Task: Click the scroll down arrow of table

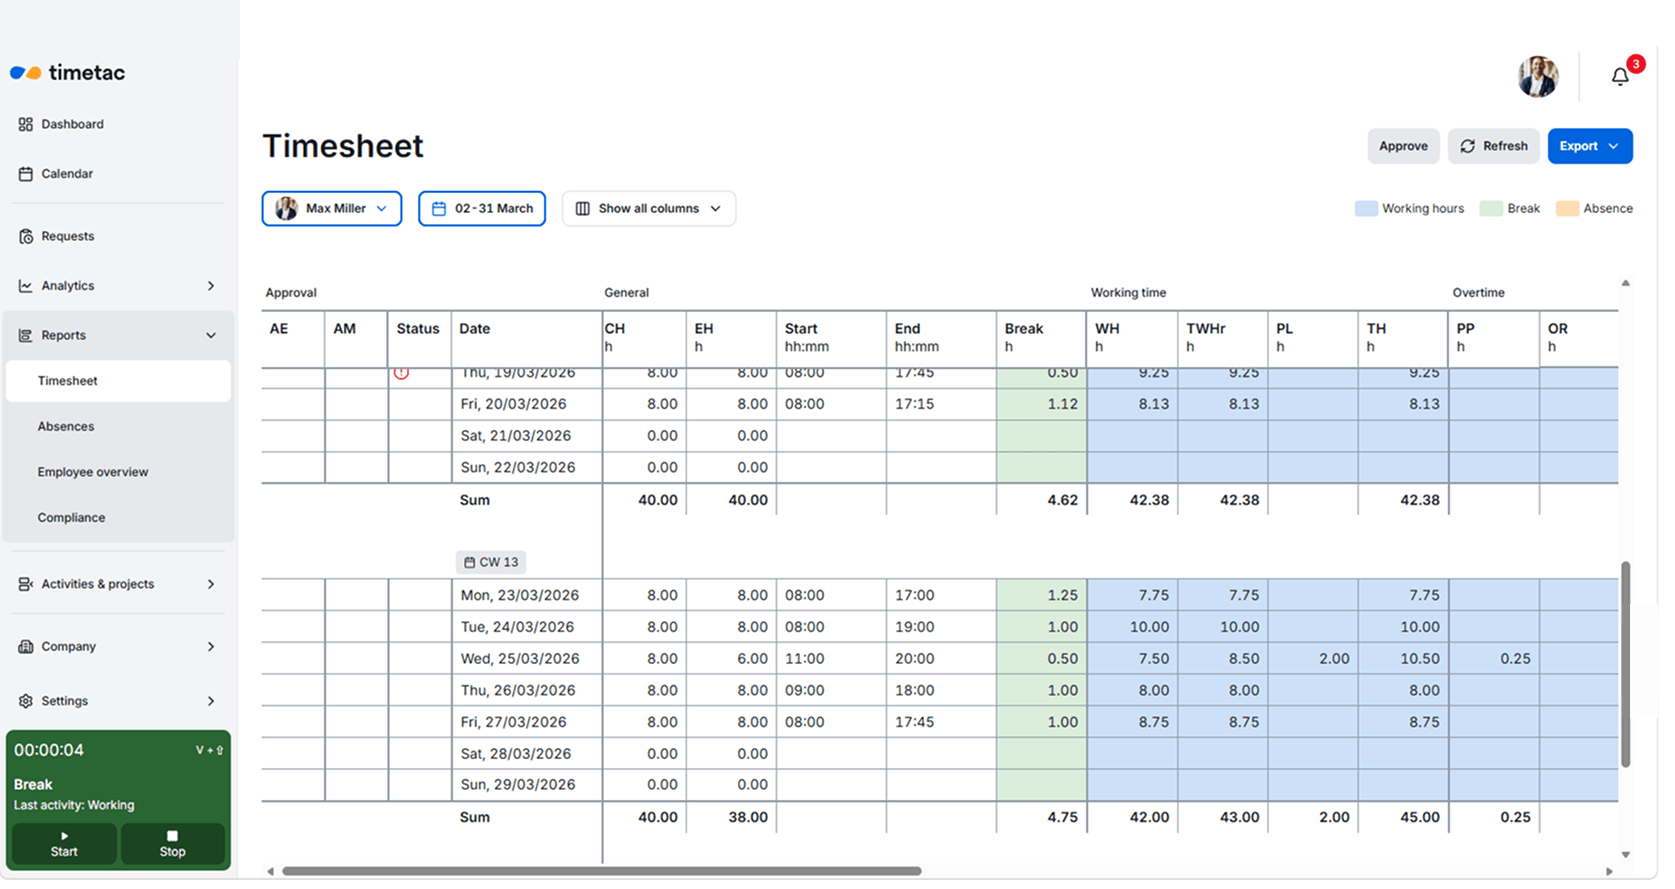Action: coord(1626,855)
